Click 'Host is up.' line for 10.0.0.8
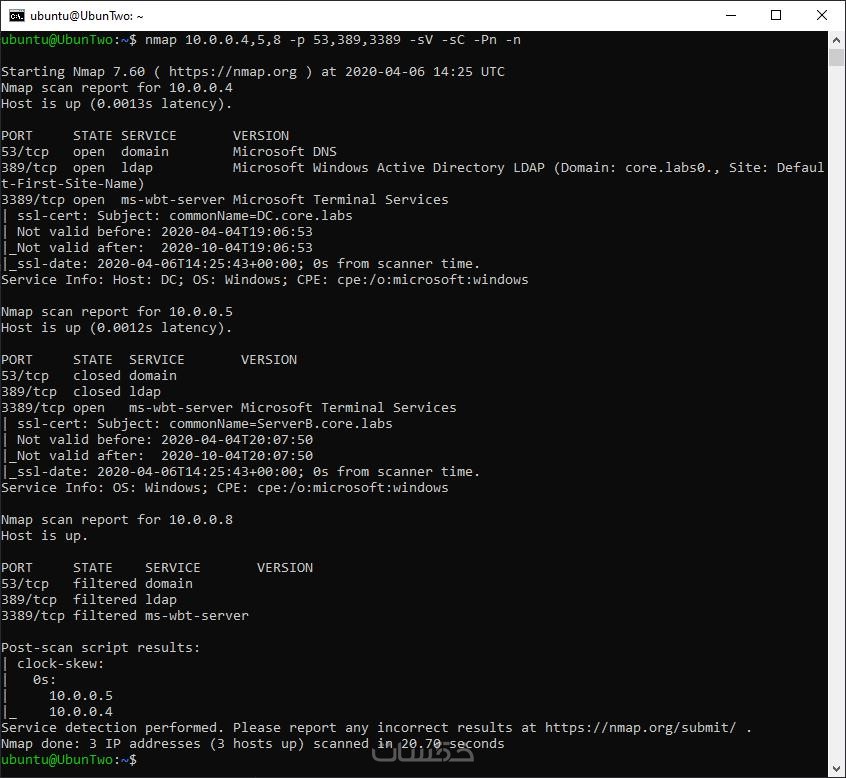The width and height of the screenshot is (846, 778). 44,536
